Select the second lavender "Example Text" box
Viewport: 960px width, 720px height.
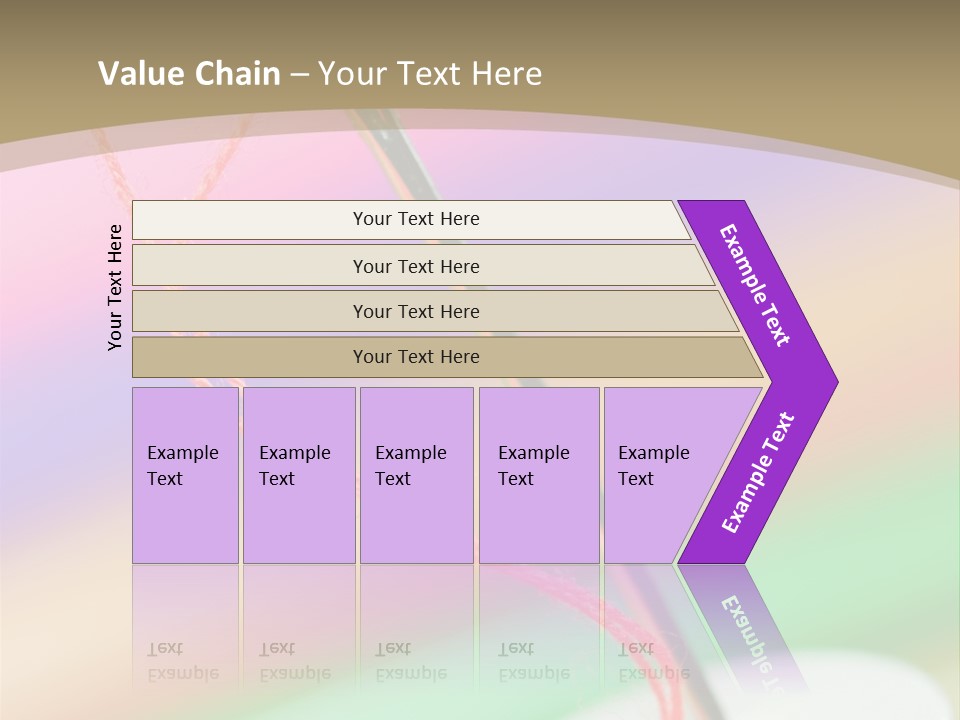point(298,475)
